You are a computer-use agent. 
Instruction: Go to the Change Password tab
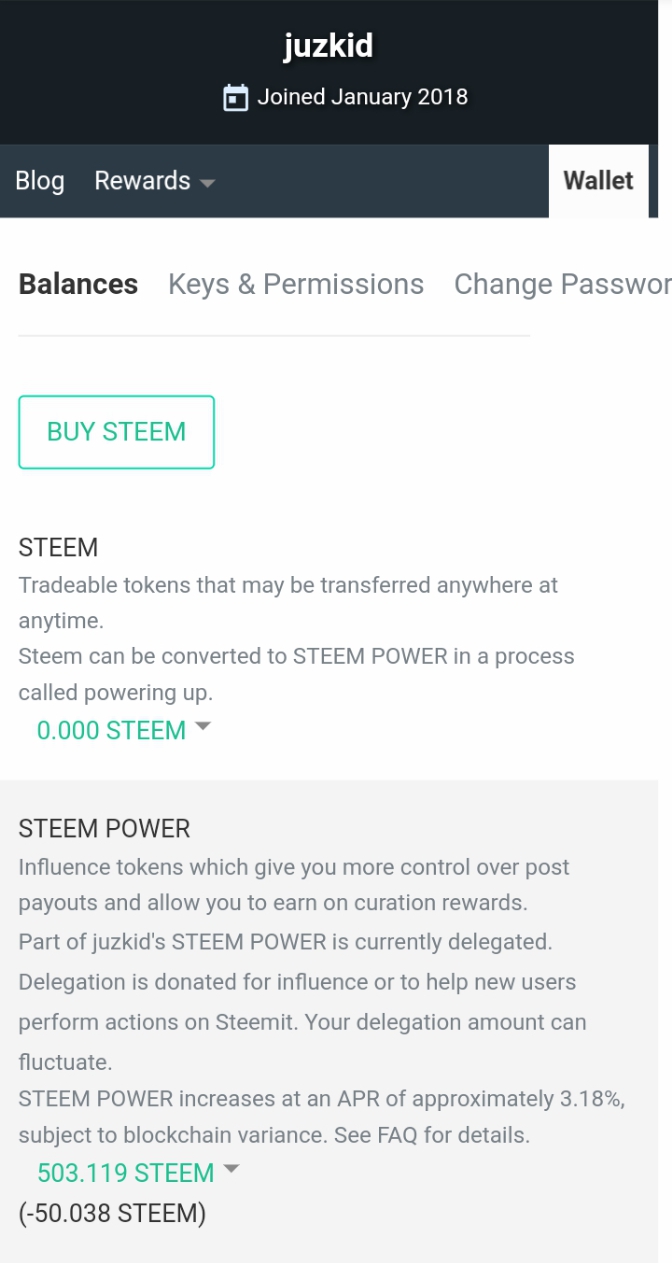tap(562, 284)
